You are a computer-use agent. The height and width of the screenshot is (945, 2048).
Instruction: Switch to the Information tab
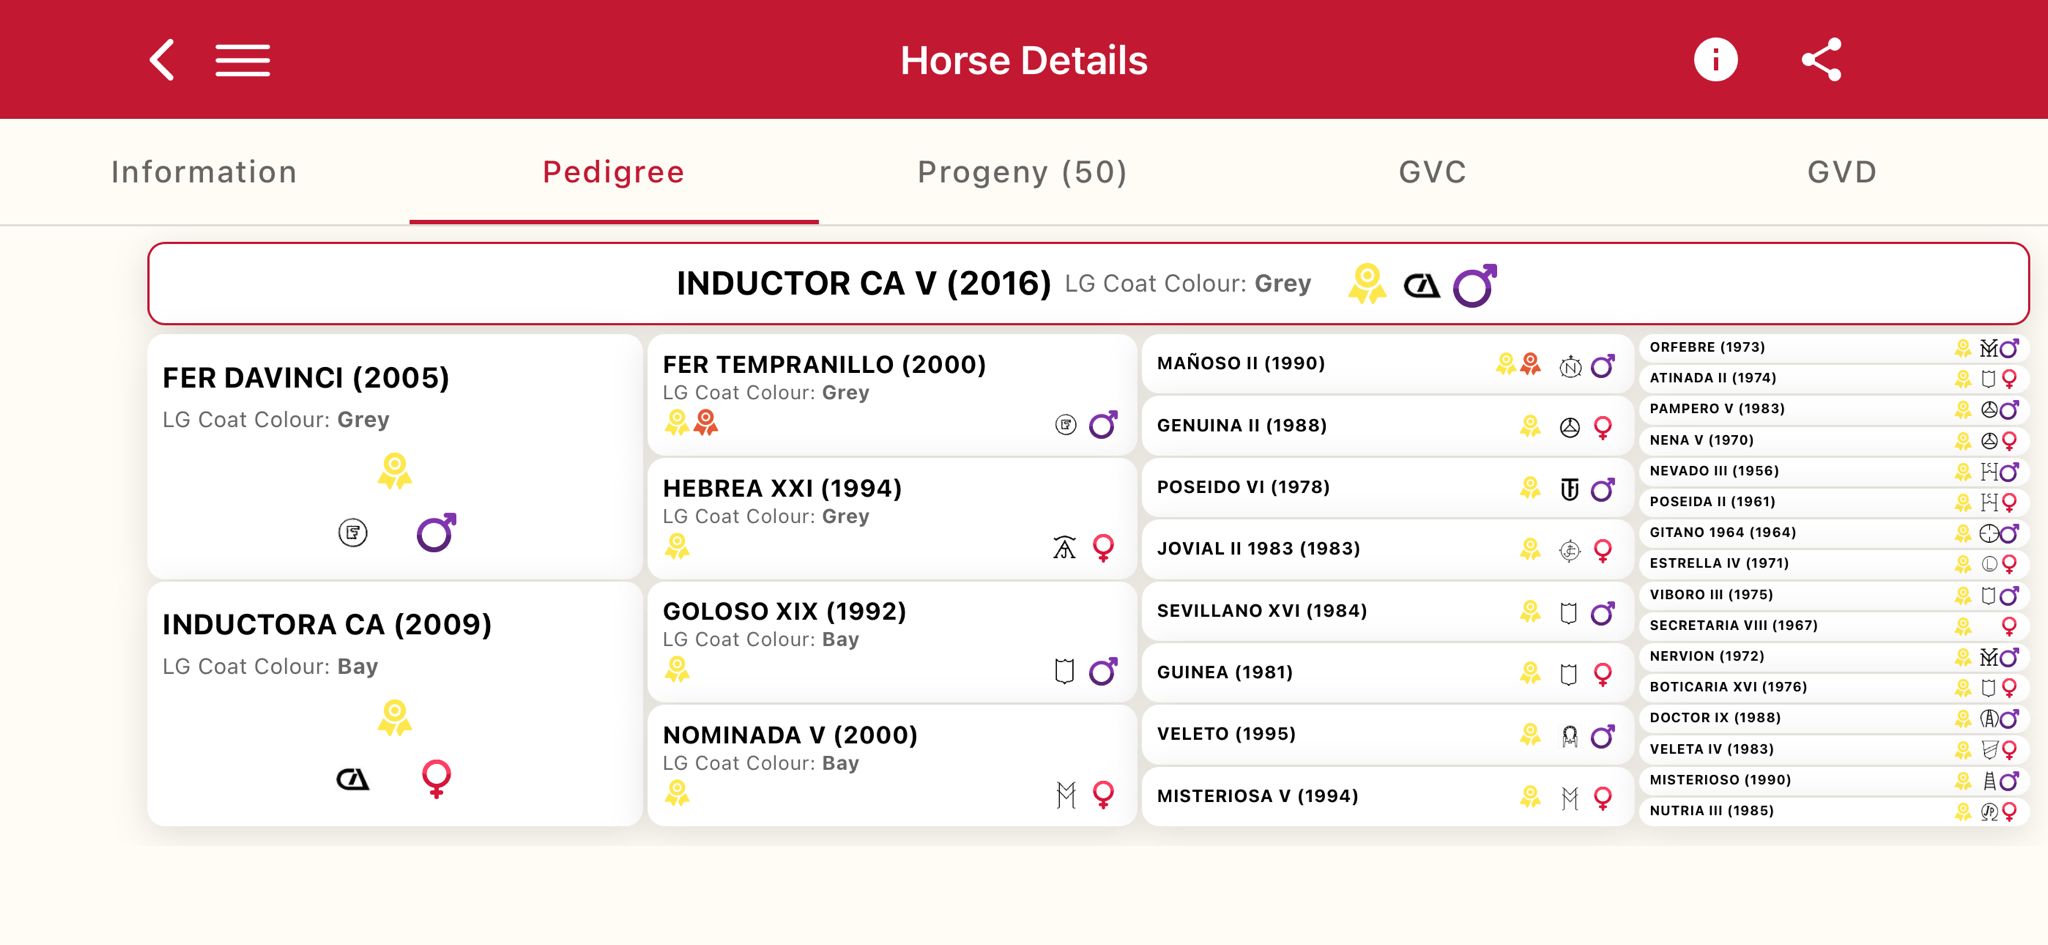point(204,172)
